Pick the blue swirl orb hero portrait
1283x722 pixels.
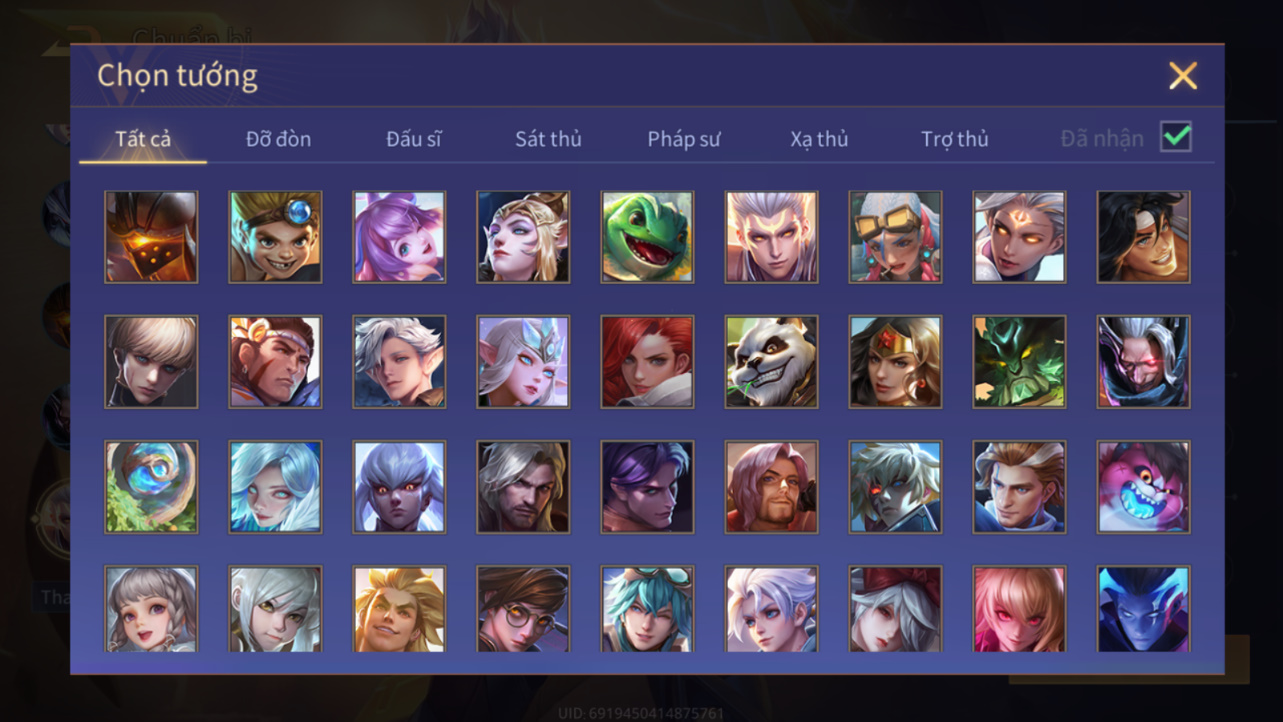[x=151, y=487]
